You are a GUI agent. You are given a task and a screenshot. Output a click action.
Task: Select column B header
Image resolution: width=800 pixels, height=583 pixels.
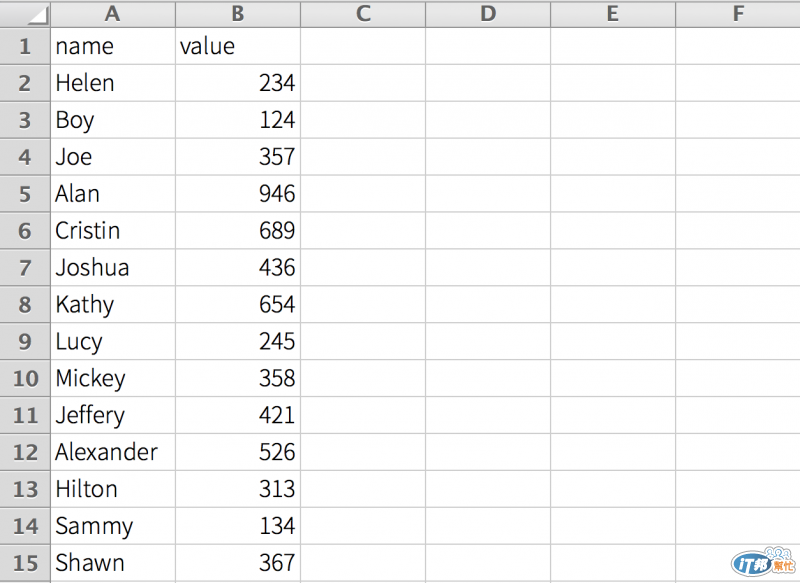pos(238,14)
